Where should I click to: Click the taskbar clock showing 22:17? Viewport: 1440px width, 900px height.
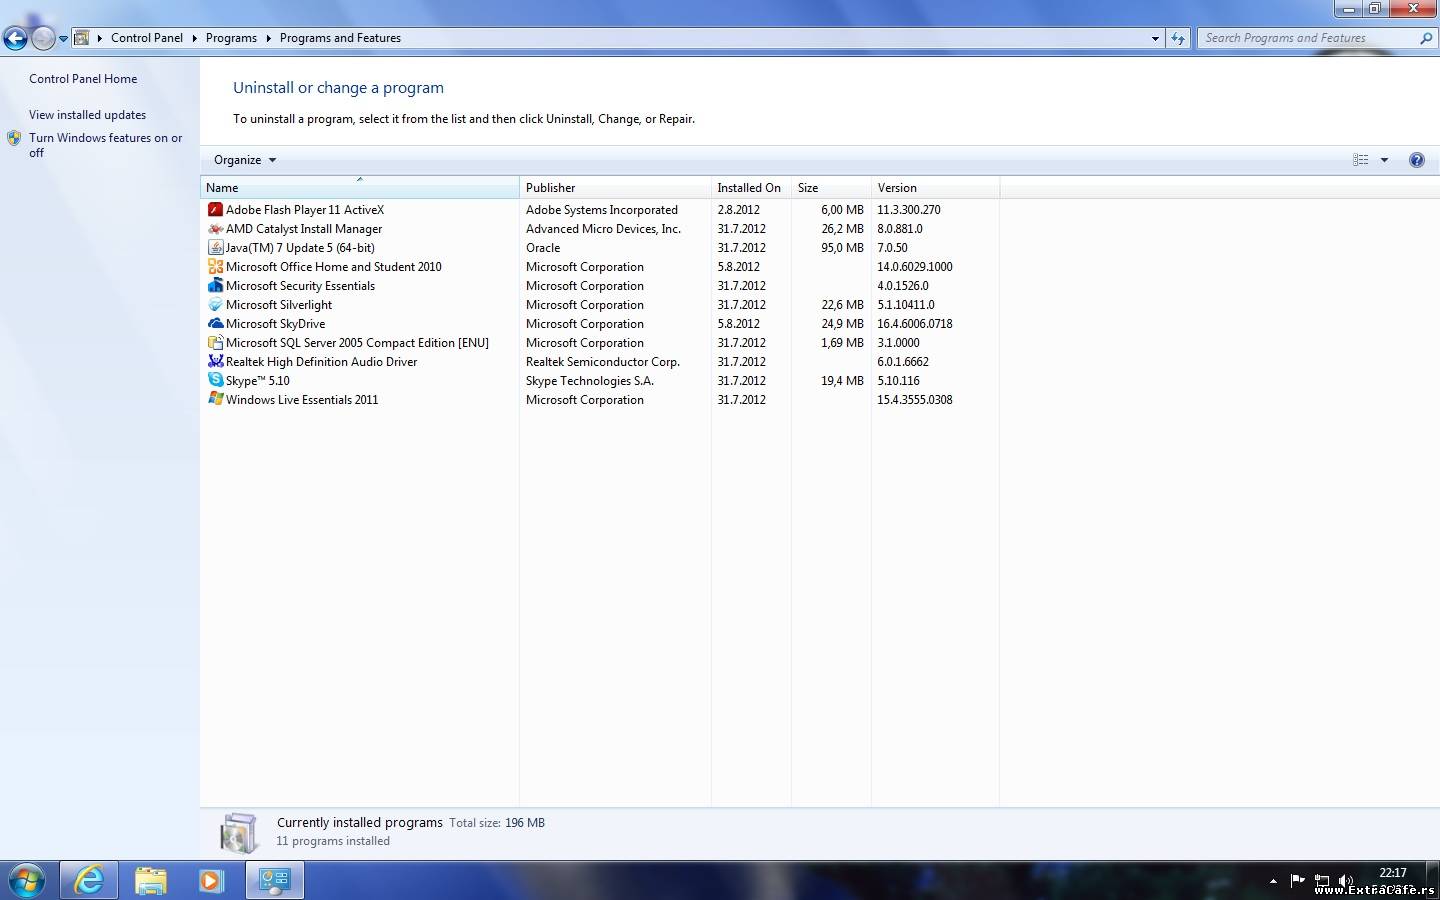(x=1393, y=873)
